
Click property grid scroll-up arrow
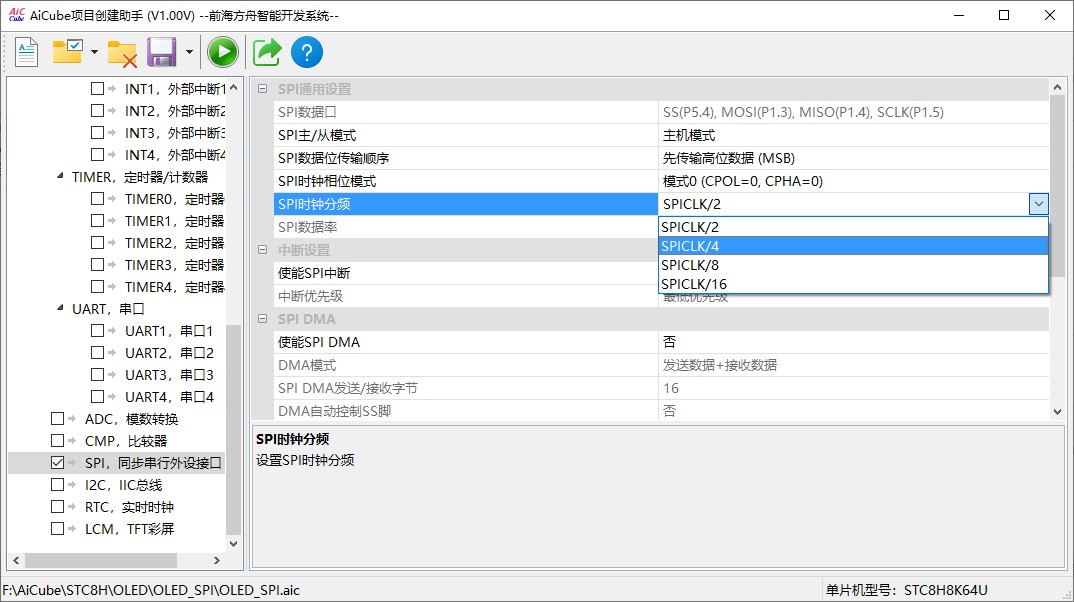[x=1058, y=88]
